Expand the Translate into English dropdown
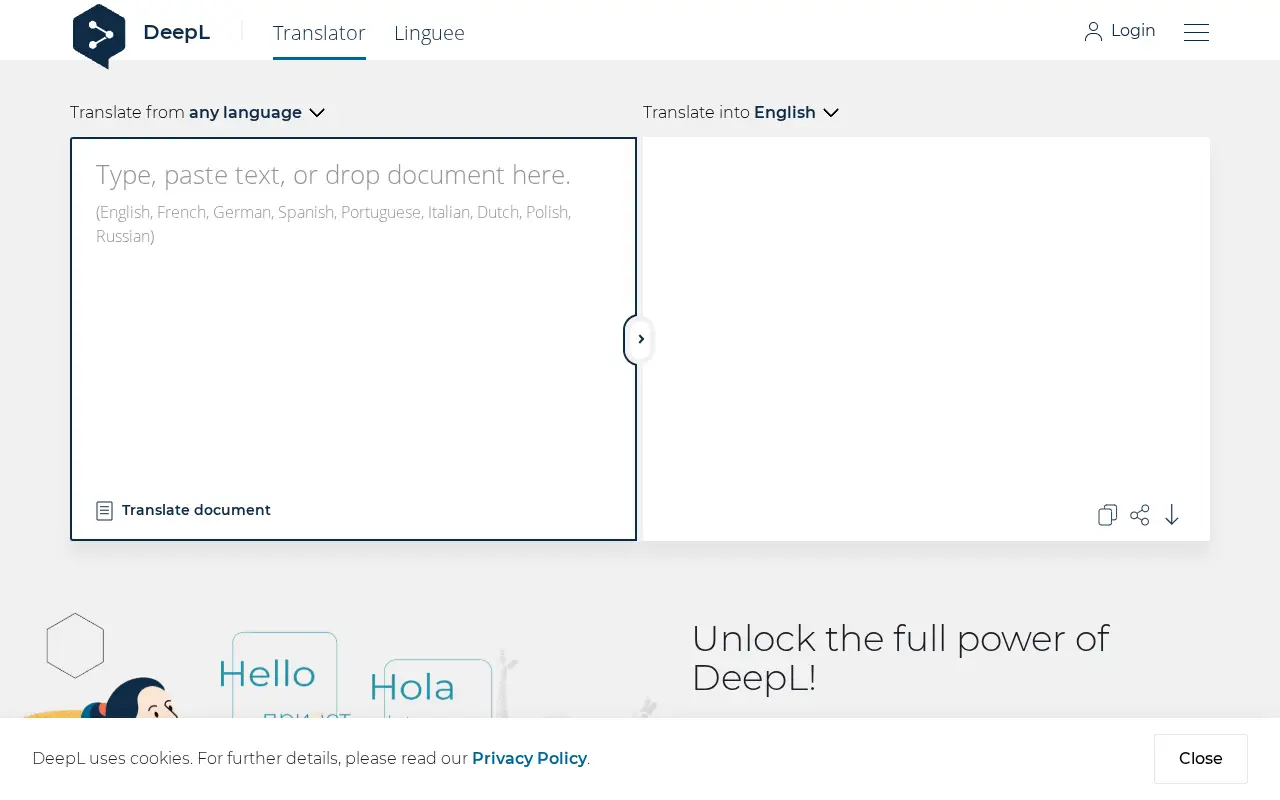This screenshot has height=800, width=1280. pyautogui.click(x=741, y=112)
